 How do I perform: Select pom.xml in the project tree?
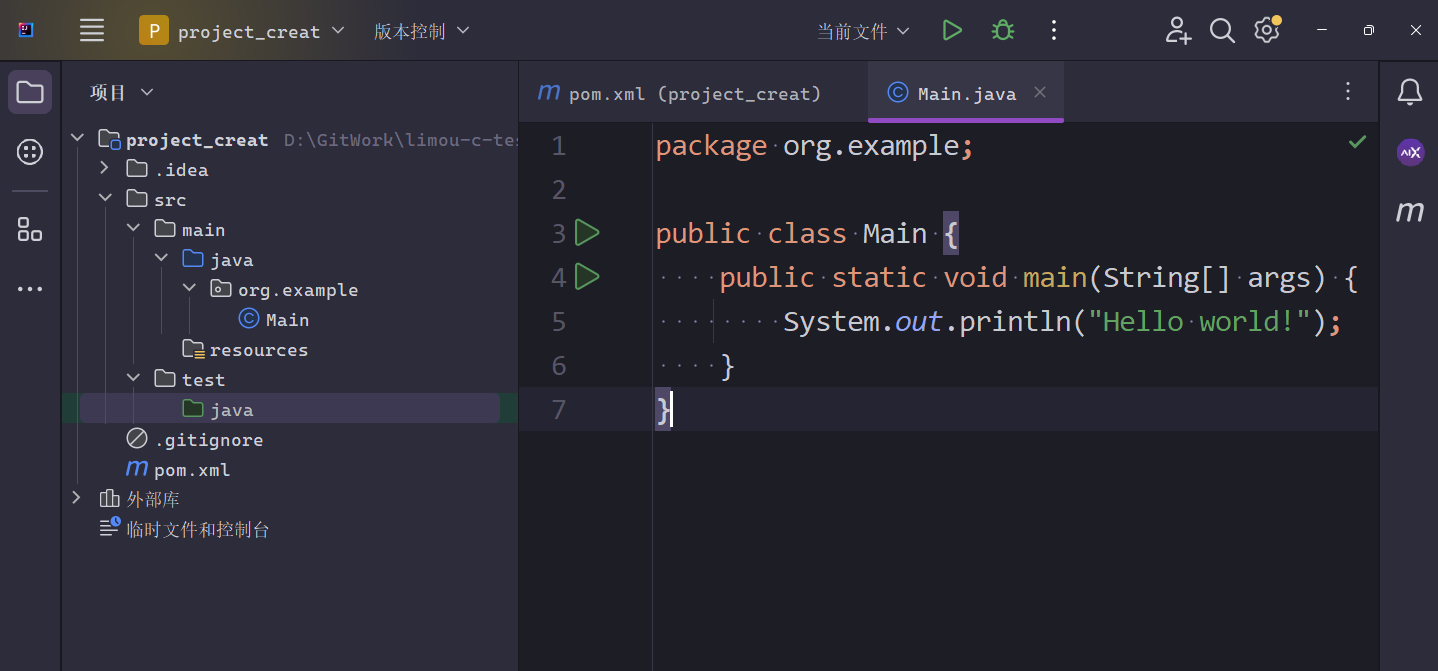(x=191, y=469)
